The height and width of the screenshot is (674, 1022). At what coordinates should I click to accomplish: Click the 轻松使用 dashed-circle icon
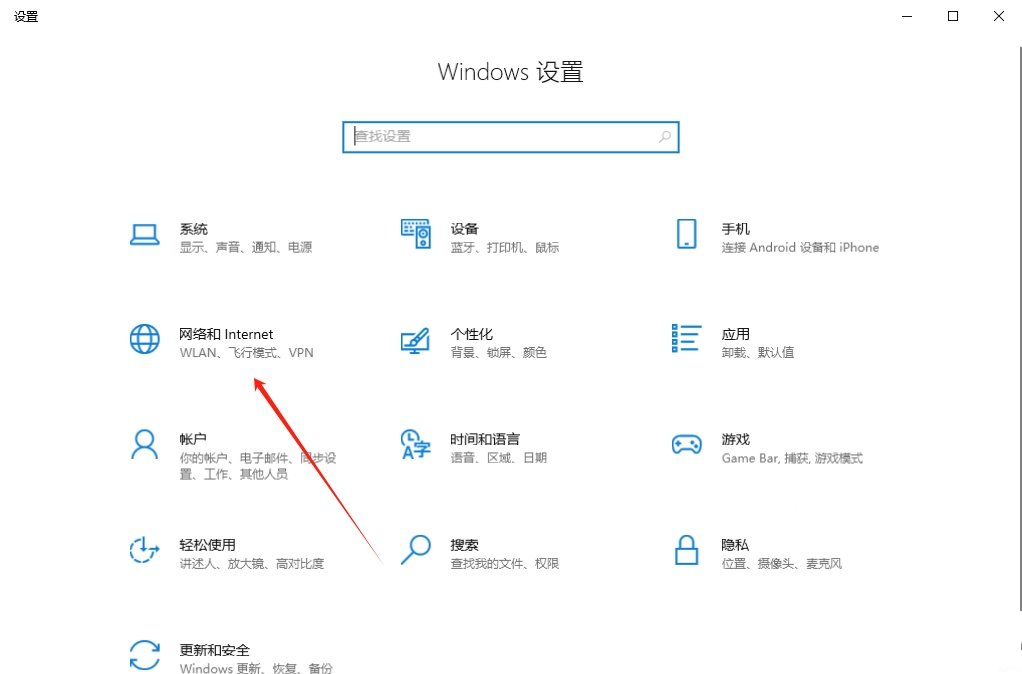pos(144,550)
